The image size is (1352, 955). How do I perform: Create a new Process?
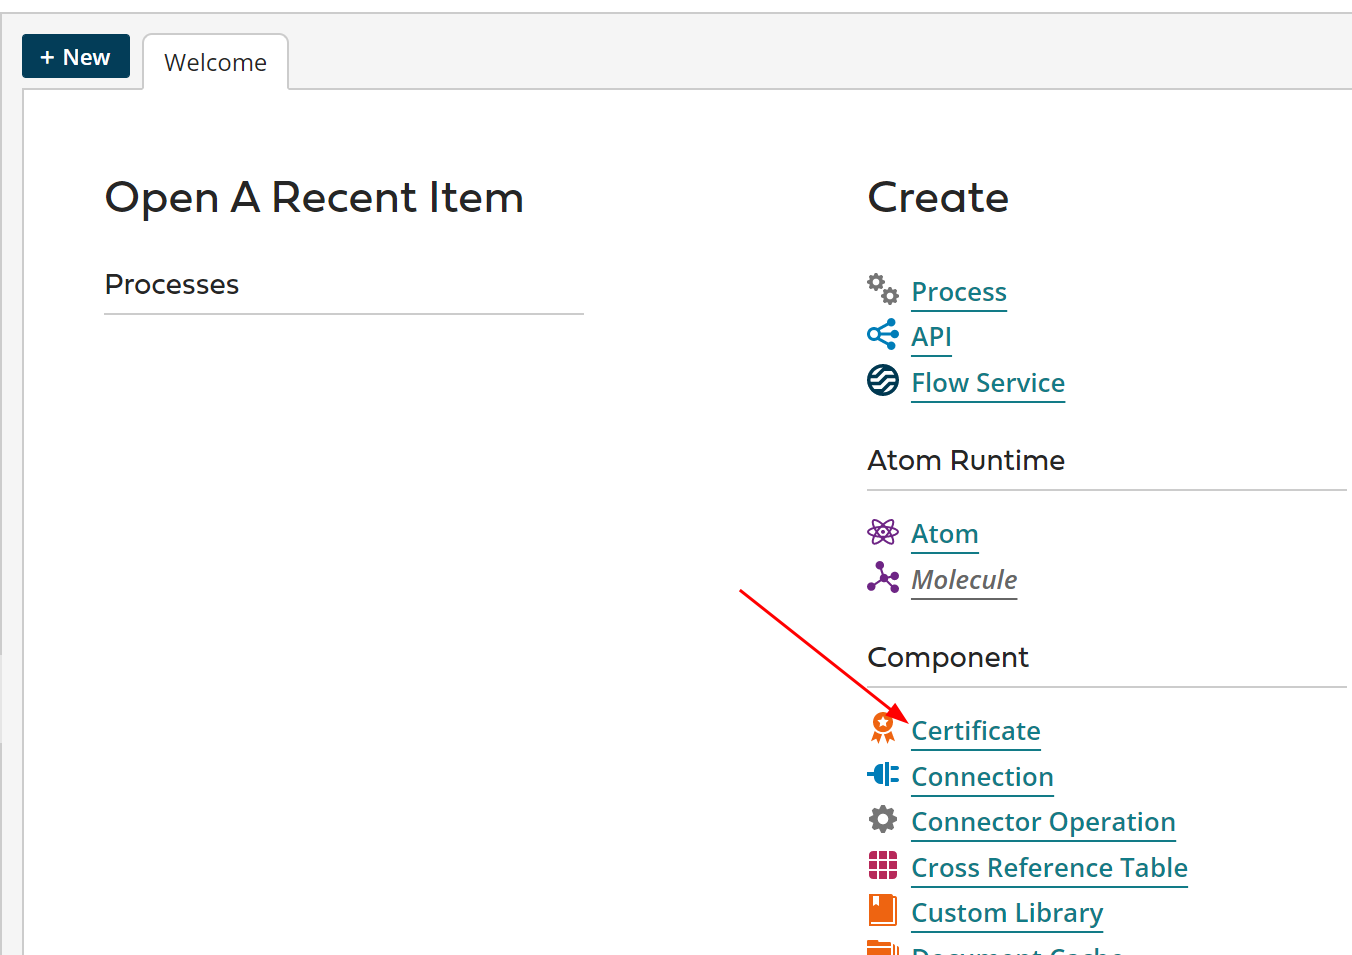coord(958,292)
